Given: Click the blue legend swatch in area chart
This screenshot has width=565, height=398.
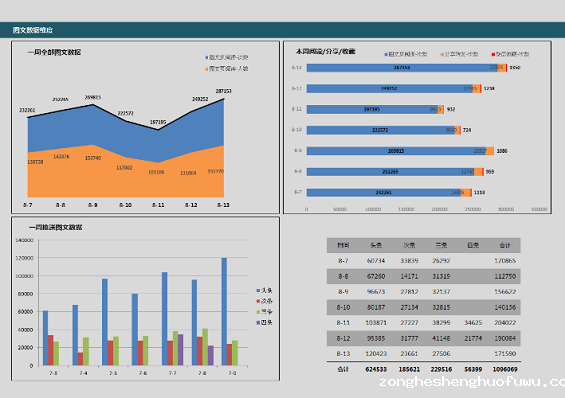Looking at the screenshot, I should coord(207,57).
